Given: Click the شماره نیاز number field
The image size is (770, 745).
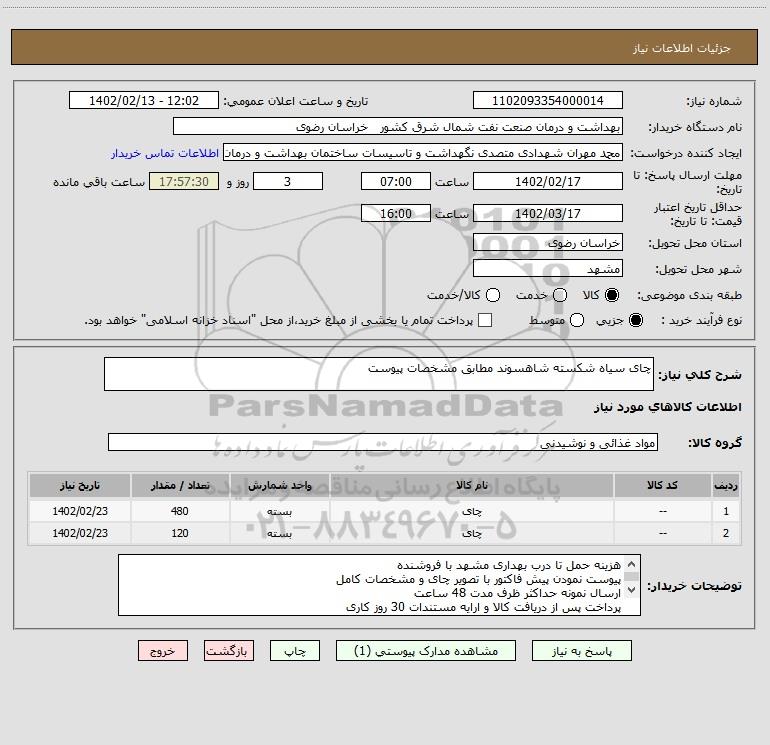Looking at the screenshot, I should [548, 101].
